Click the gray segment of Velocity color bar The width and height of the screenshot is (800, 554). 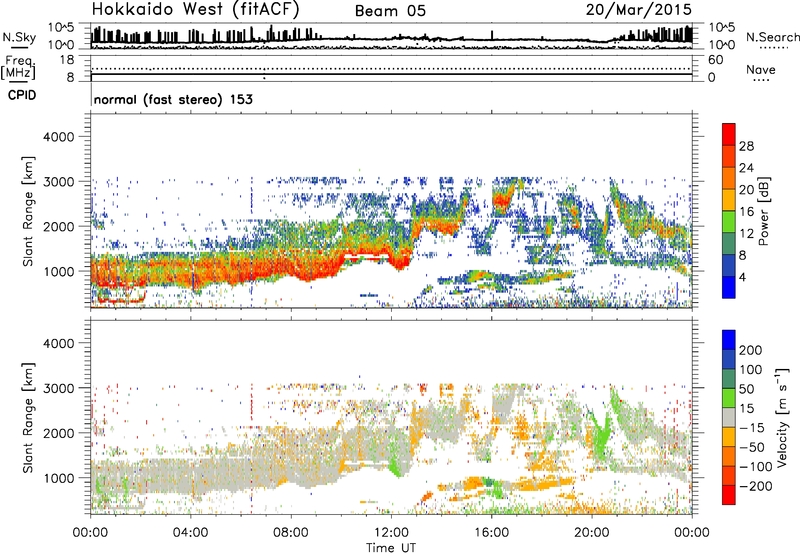tap(729, 418)
